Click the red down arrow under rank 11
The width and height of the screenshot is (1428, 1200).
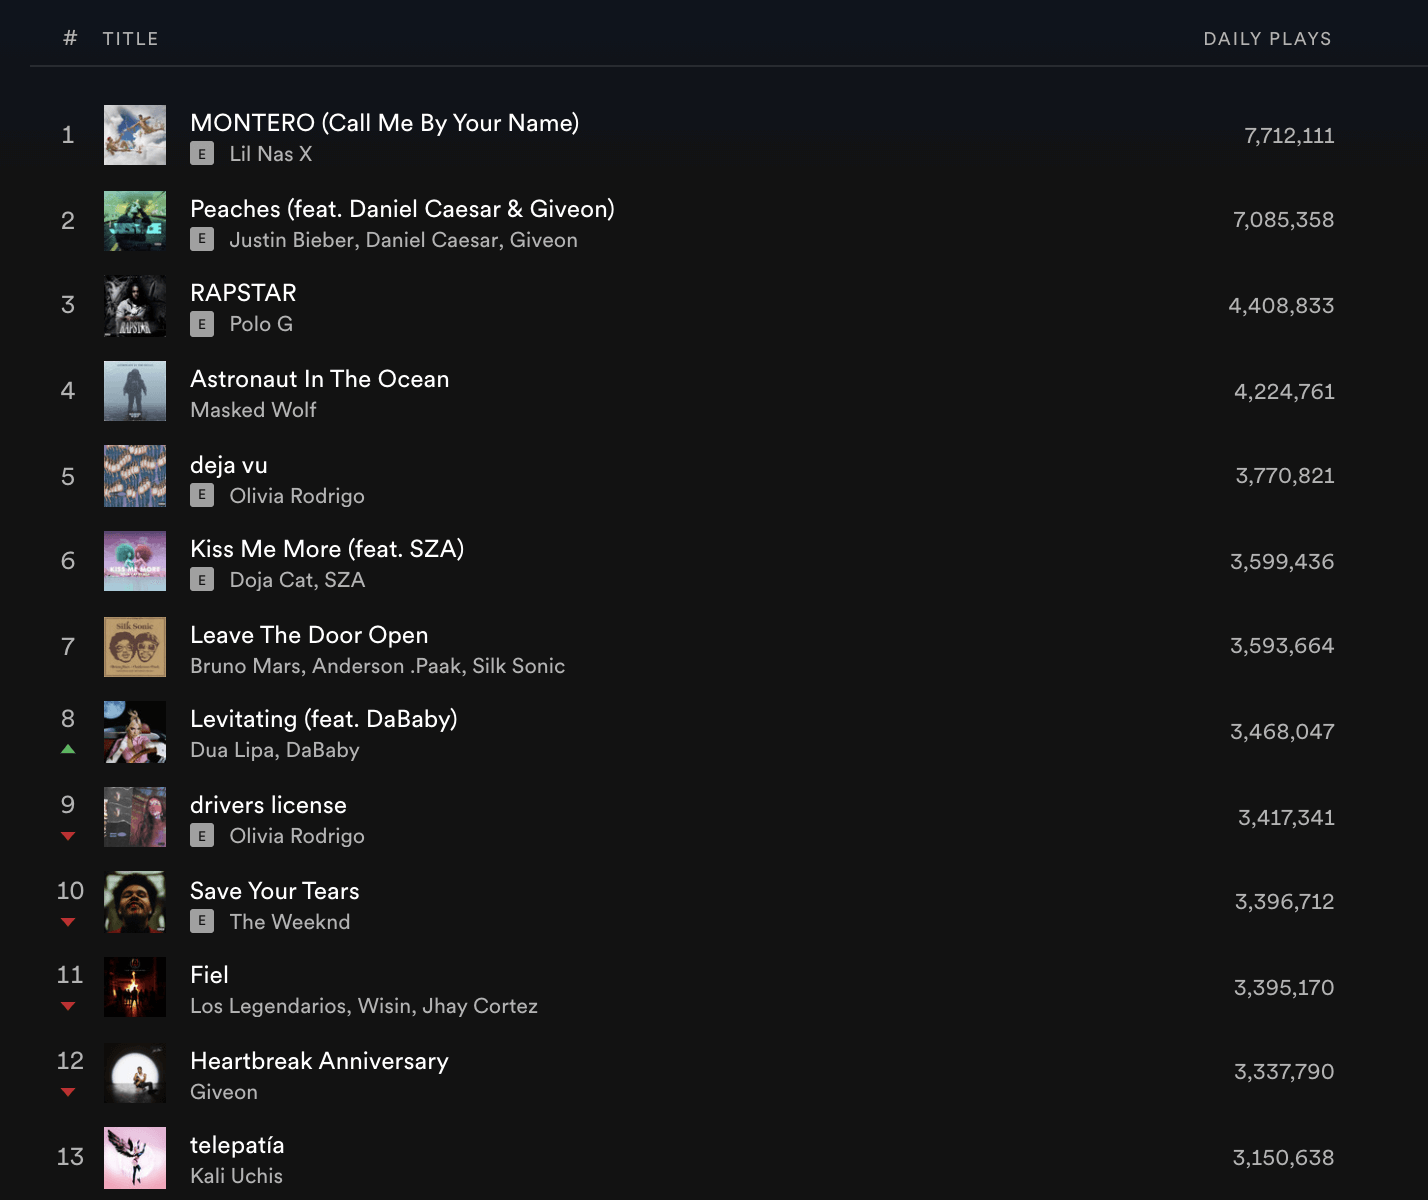68,1006
